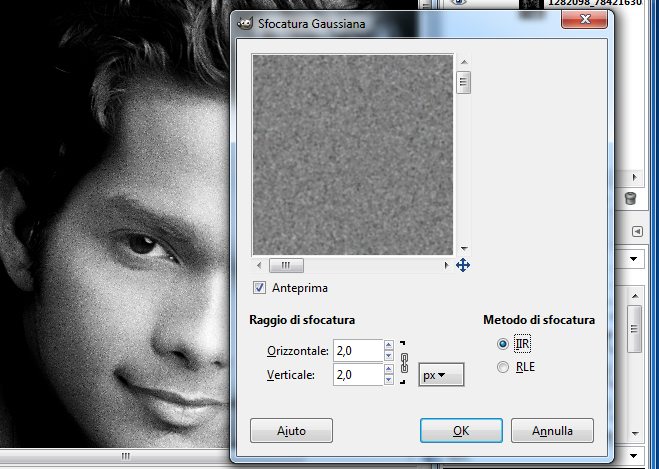Open help with the Aiuto button
The width and height of the screenshot is (659, 469).
point(291,431)
